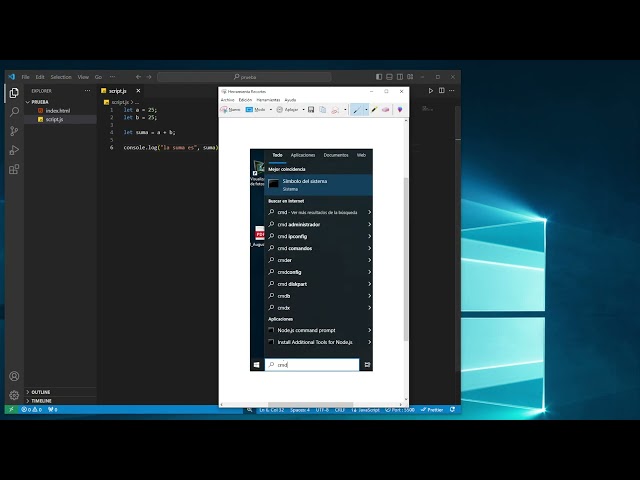
Task: Open the Explorer view in VS Code activity bar
Action: coord(14,93)
